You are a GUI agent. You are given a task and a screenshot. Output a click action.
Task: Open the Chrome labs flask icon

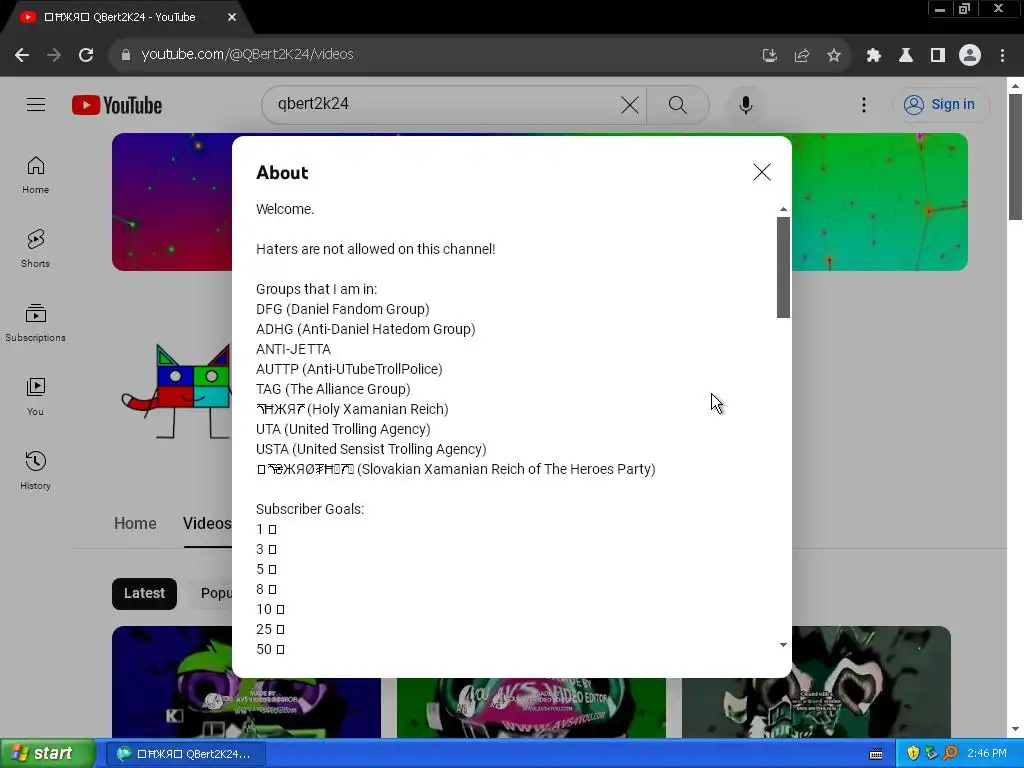906,56
